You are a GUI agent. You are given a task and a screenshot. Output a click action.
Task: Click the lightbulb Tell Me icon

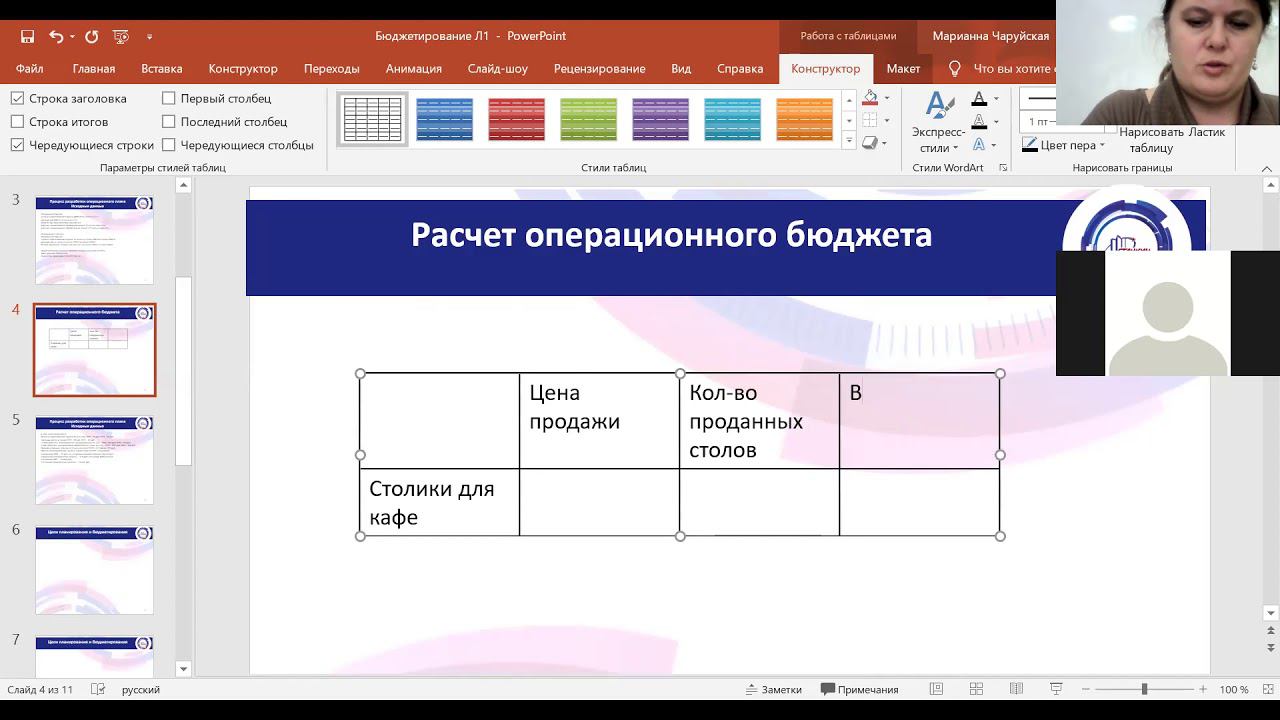pos(954,68)
